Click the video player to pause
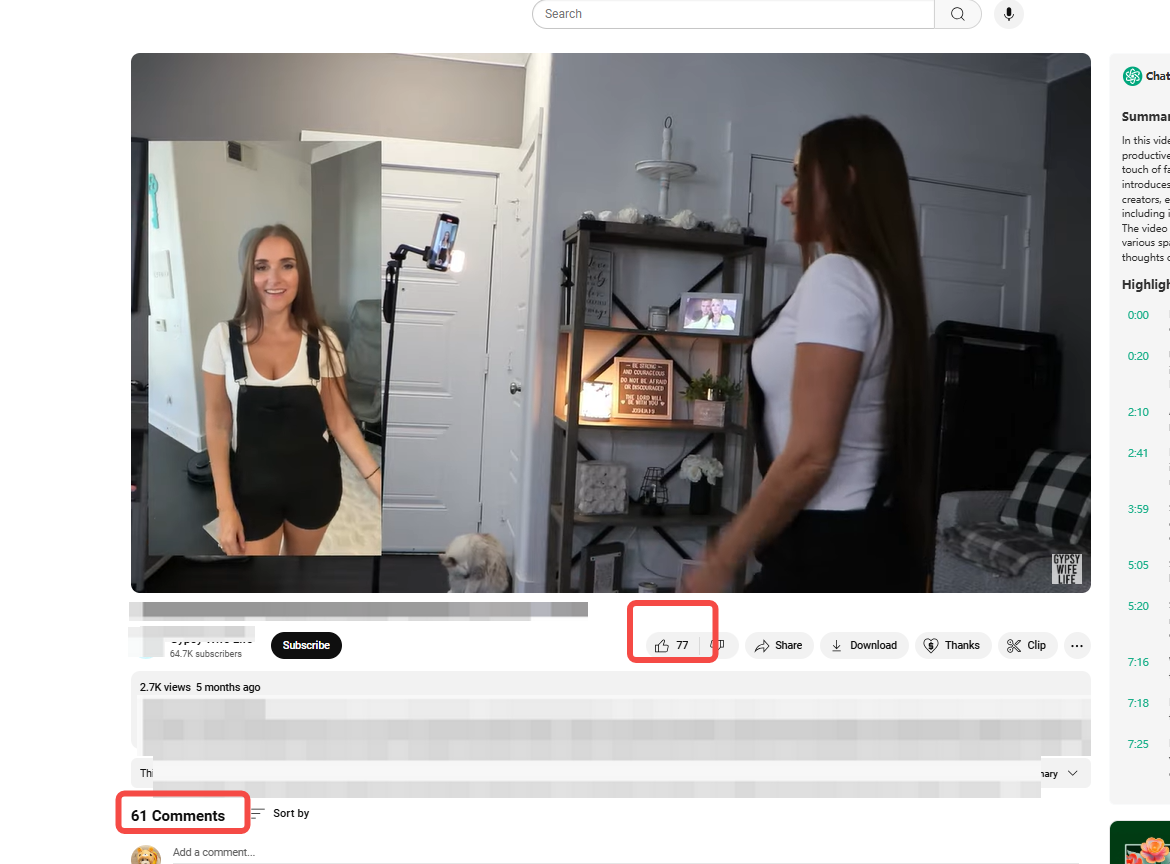This screenshot has height=864, width=1170. click(x=610, y=322)
